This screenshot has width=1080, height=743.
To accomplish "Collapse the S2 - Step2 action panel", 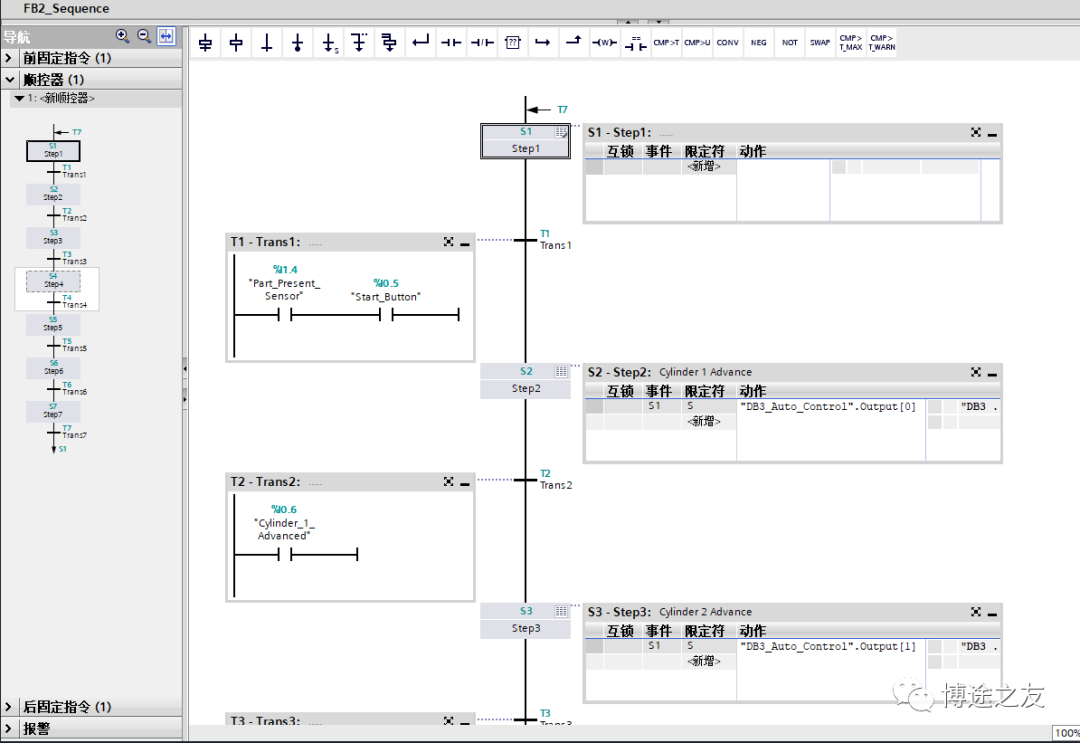I will tap(993, 373).
